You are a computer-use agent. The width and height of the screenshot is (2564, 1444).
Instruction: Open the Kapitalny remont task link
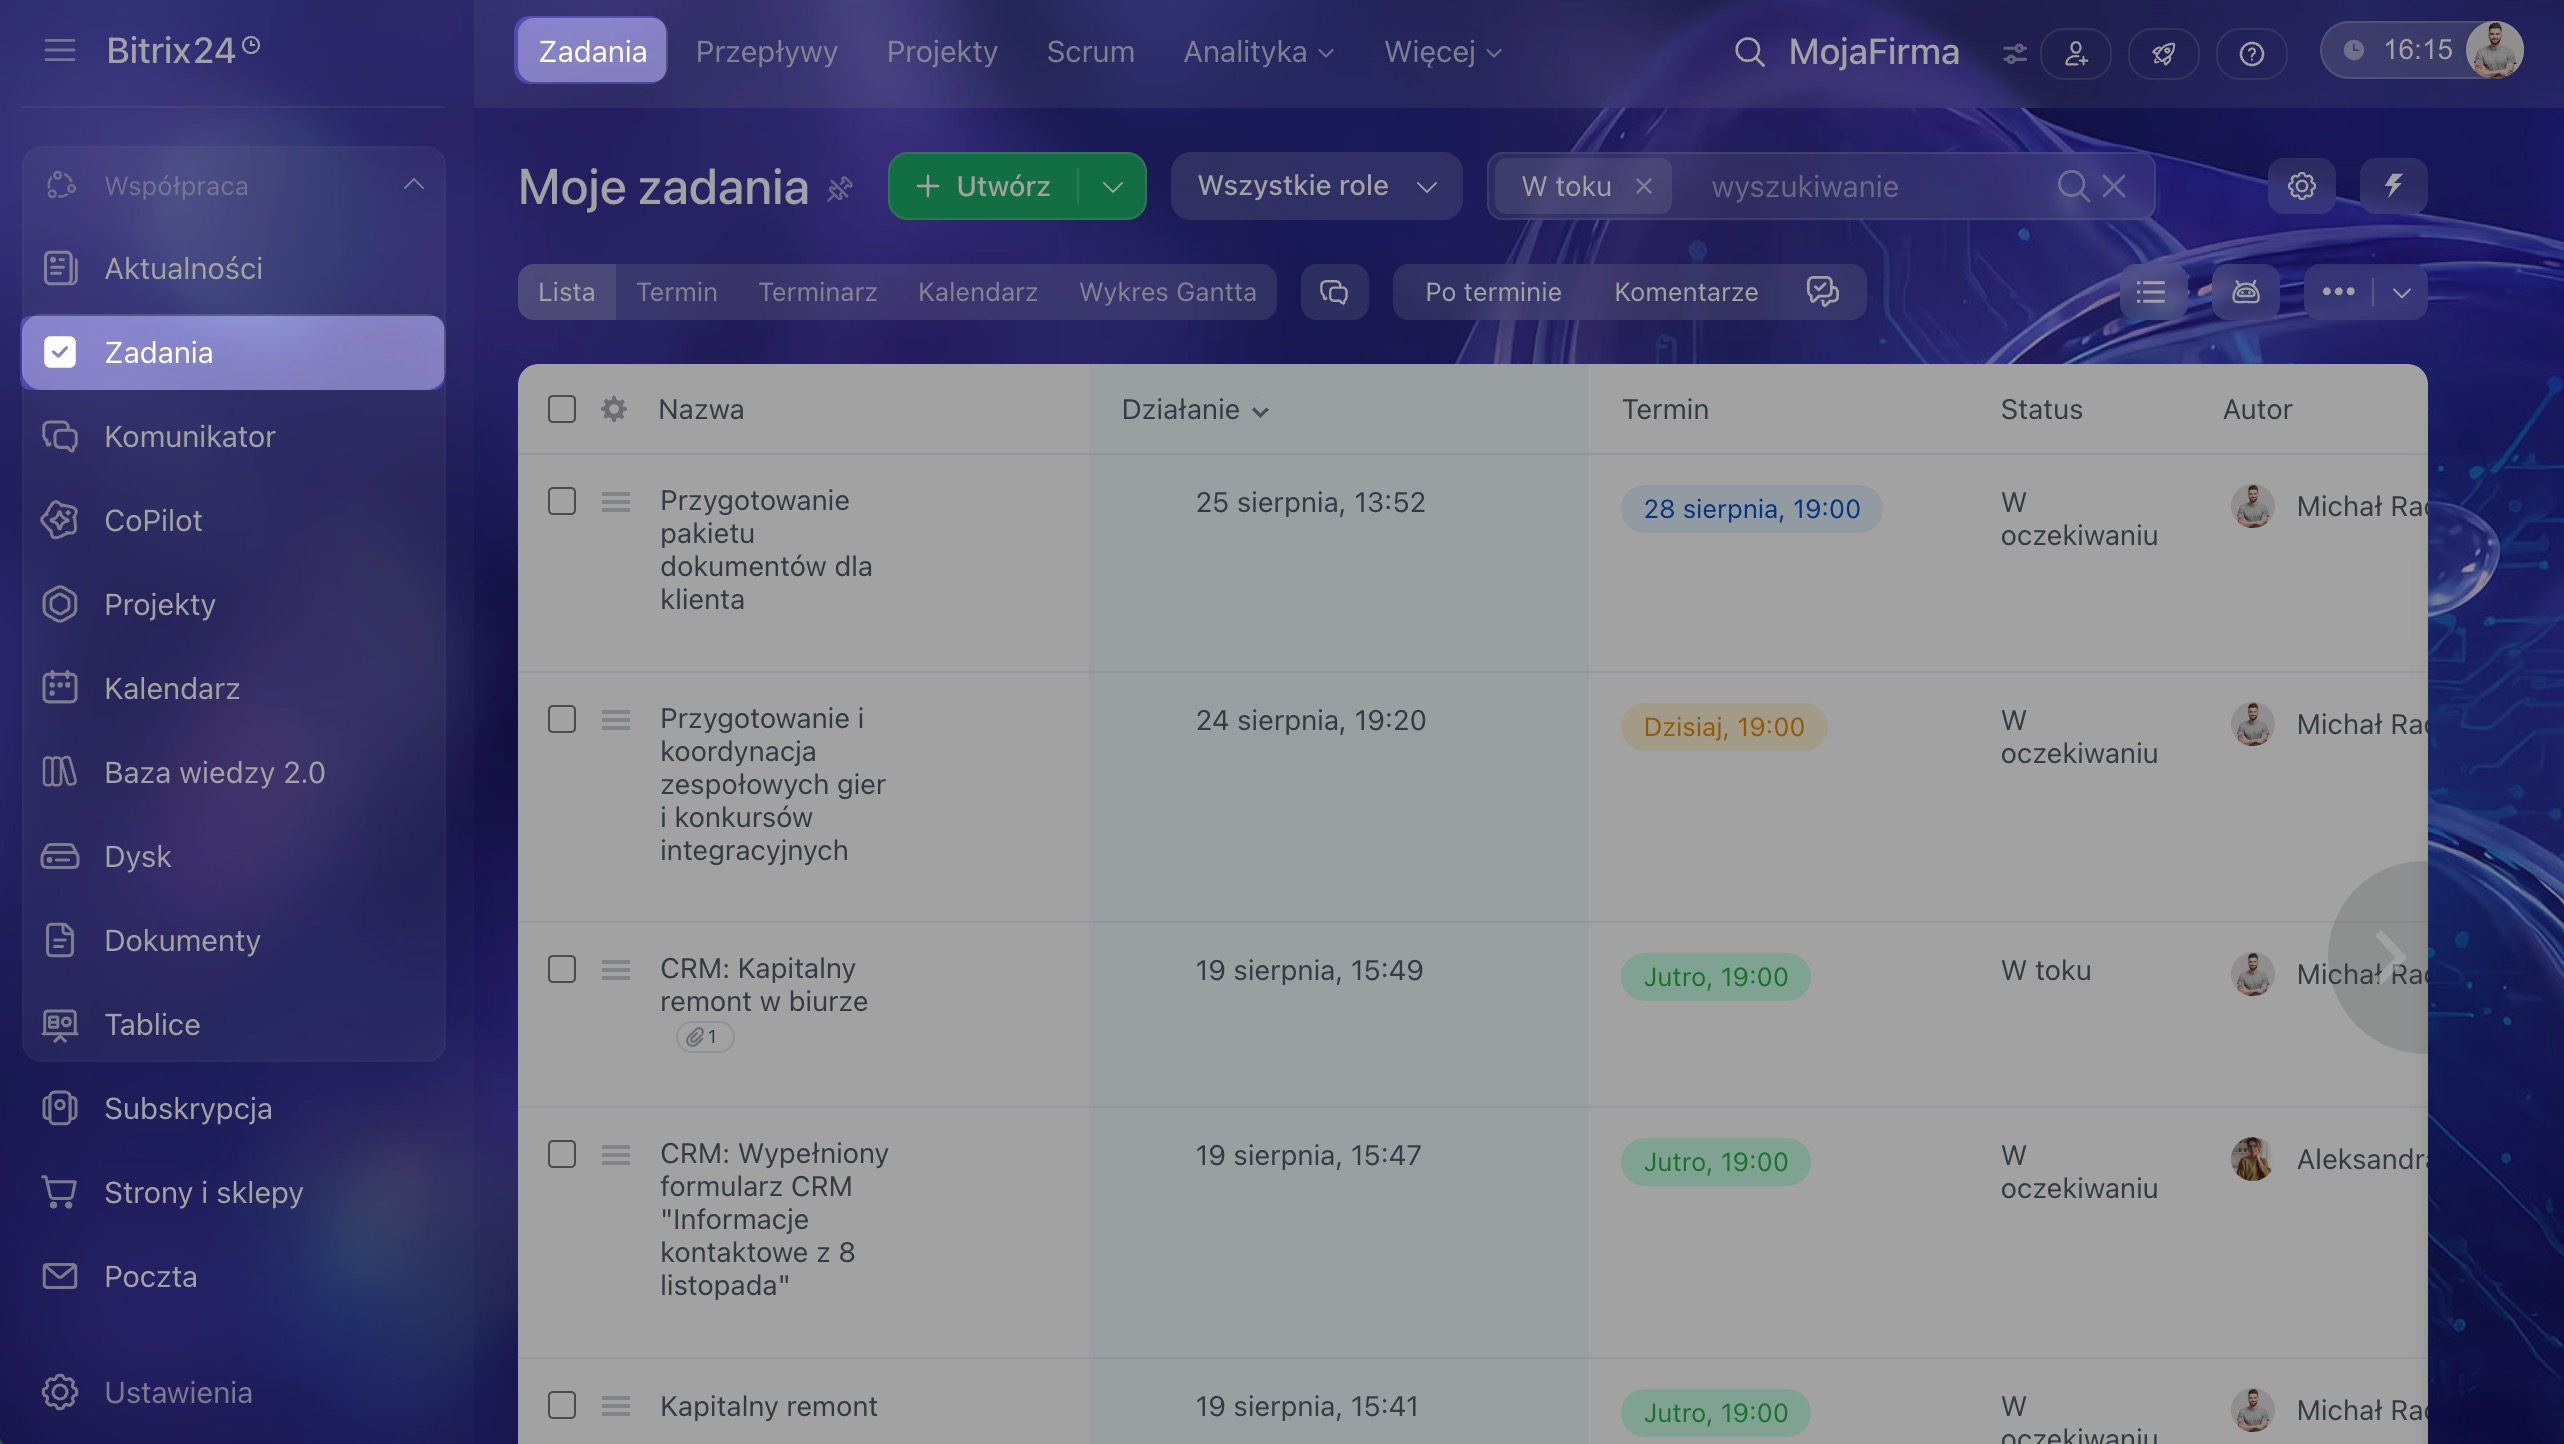(x=769, y=1406)
